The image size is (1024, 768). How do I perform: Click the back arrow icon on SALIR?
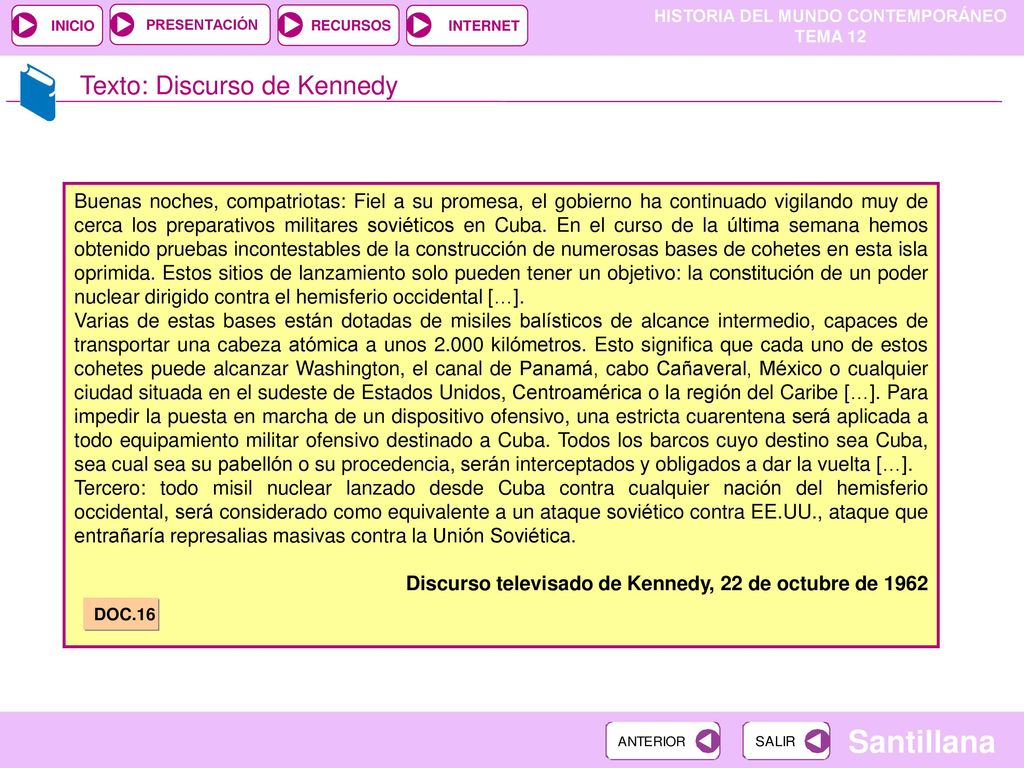(816, 741)
